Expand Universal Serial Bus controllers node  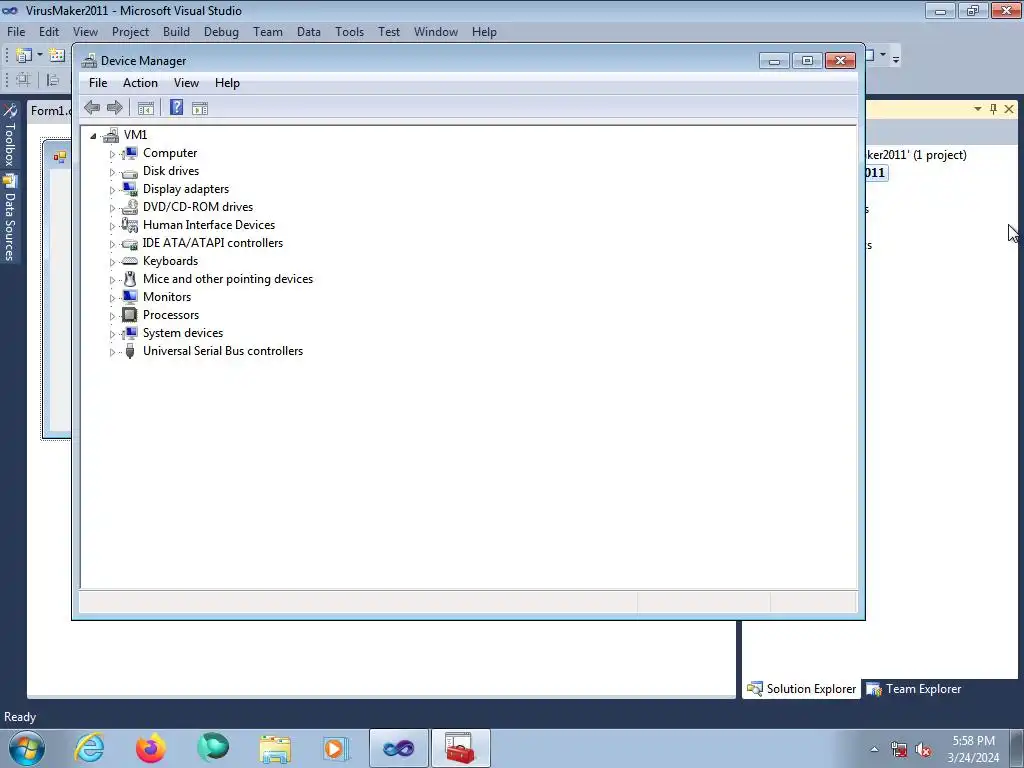click(x=112, y=352)
